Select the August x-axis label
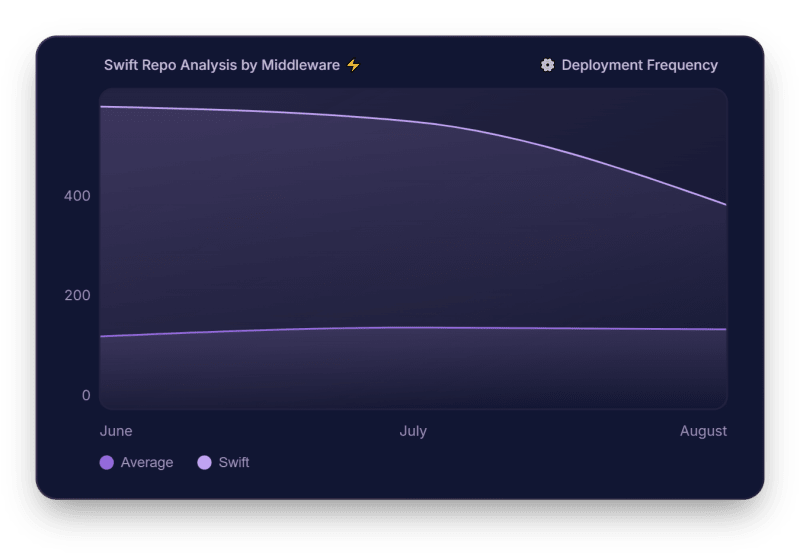800x553 pixels. (x=703, y=431)
